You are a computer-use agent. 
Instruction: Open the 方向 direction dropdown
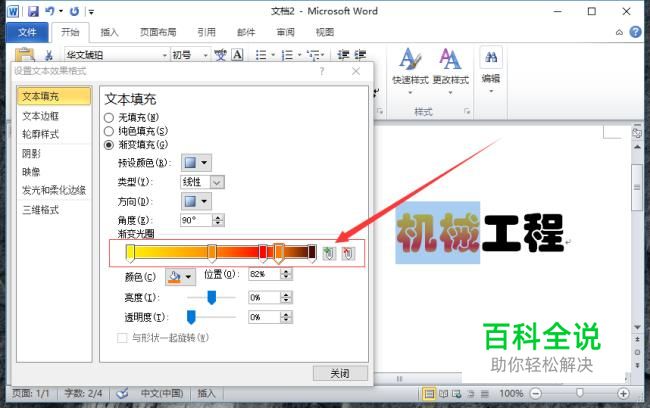[x=196, y=202]
